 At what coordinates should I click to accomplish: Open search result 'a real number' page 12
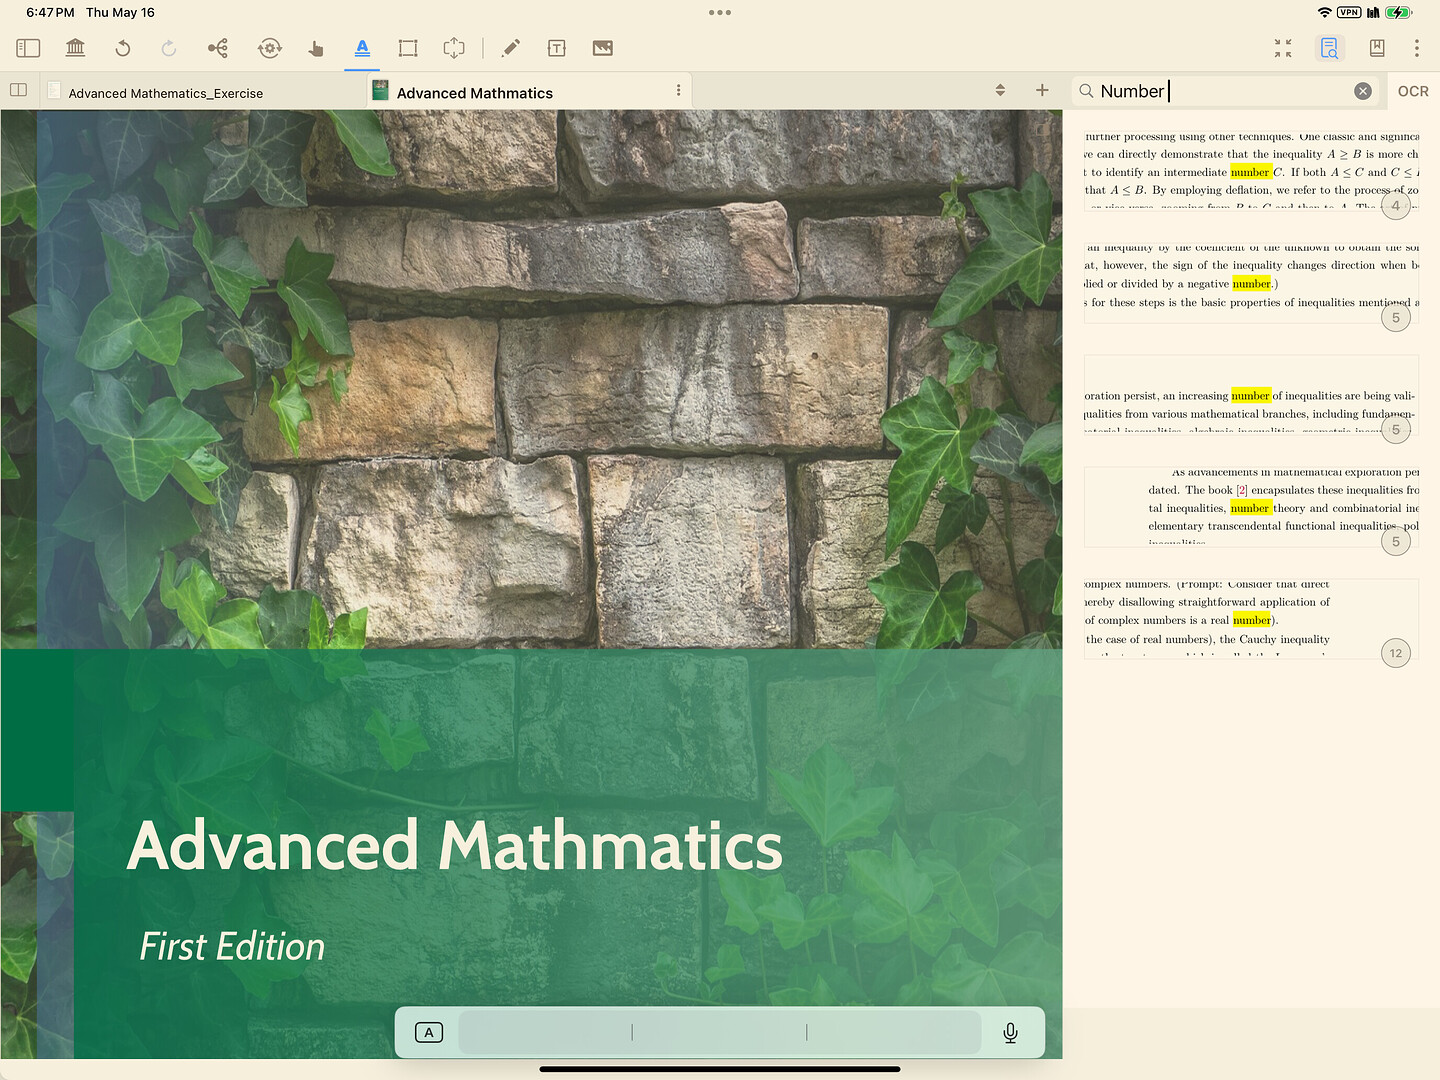tap(1251, 619)
